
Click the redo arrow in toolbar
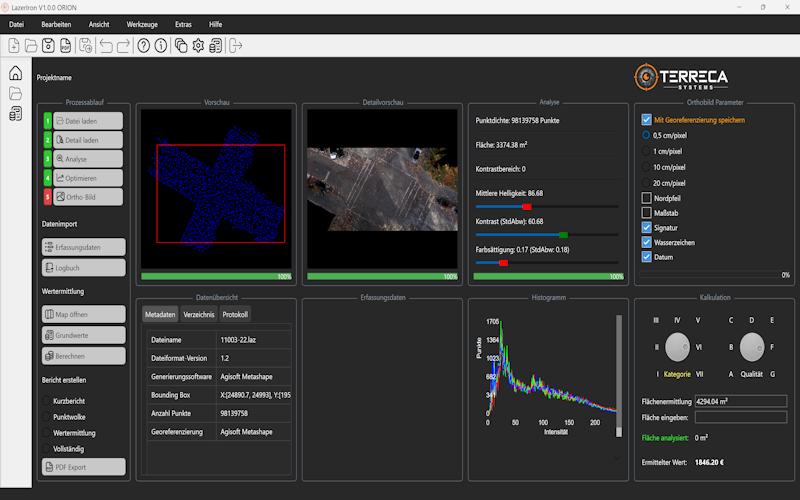(123, 45)
